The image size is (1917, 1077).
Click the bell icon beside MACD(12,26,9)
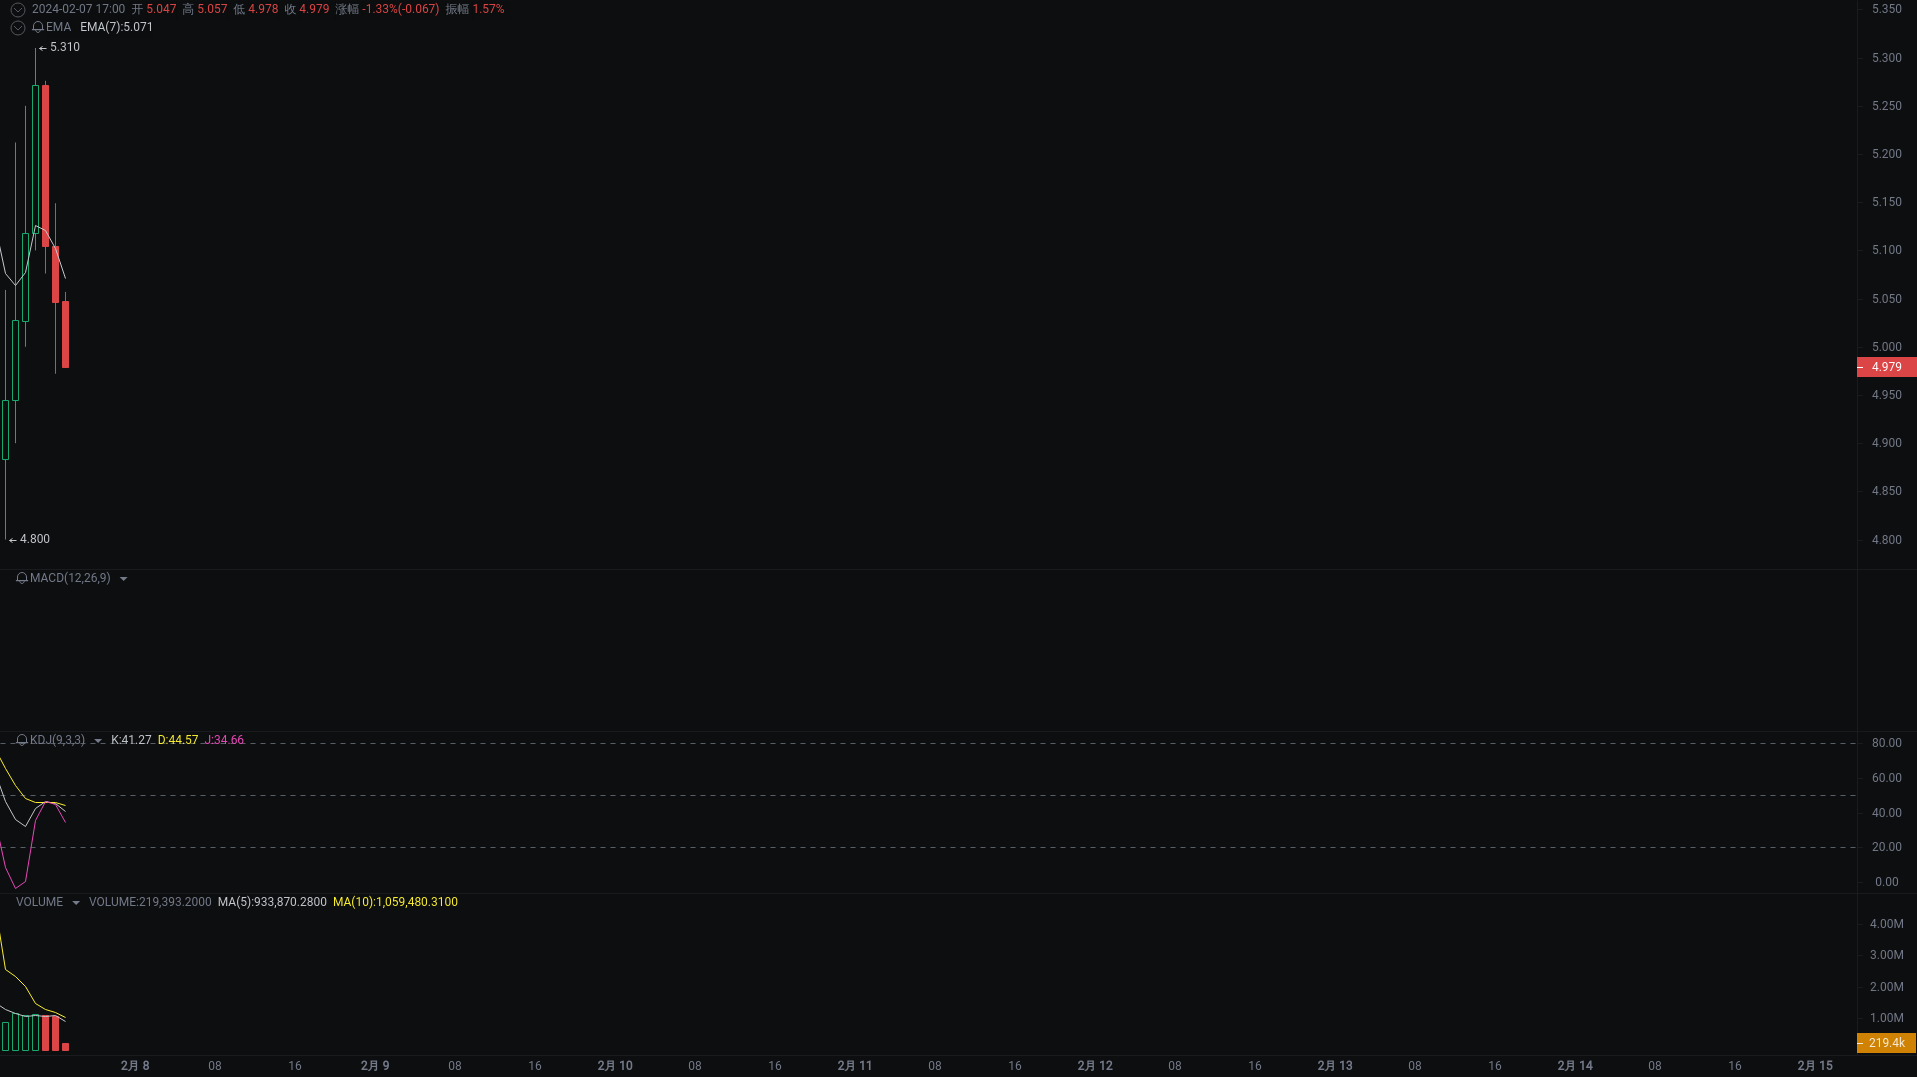(21, 578)
